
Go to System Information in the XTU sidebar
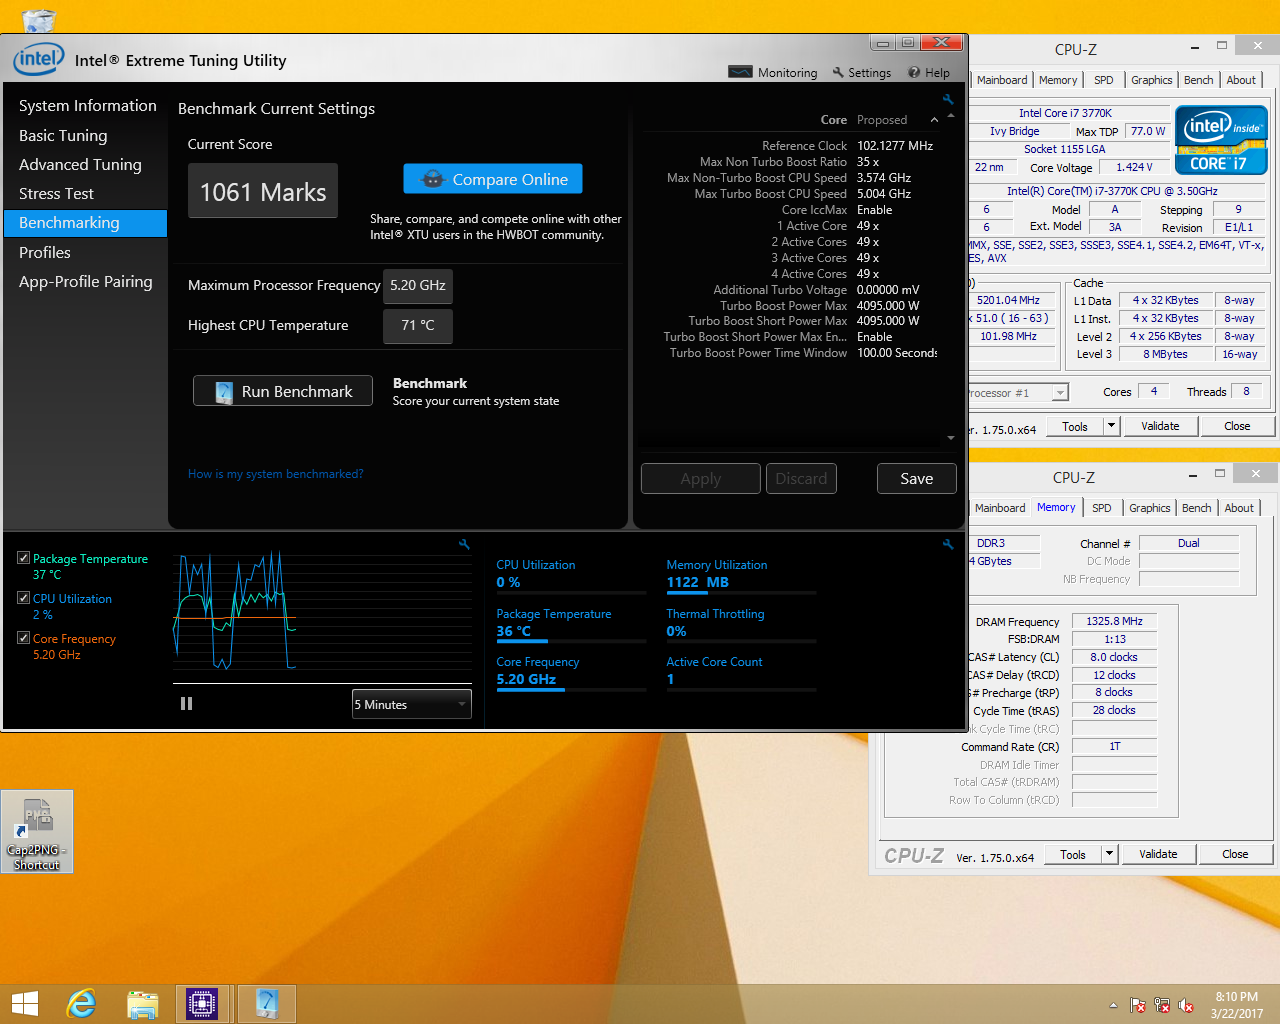[87, 106]
